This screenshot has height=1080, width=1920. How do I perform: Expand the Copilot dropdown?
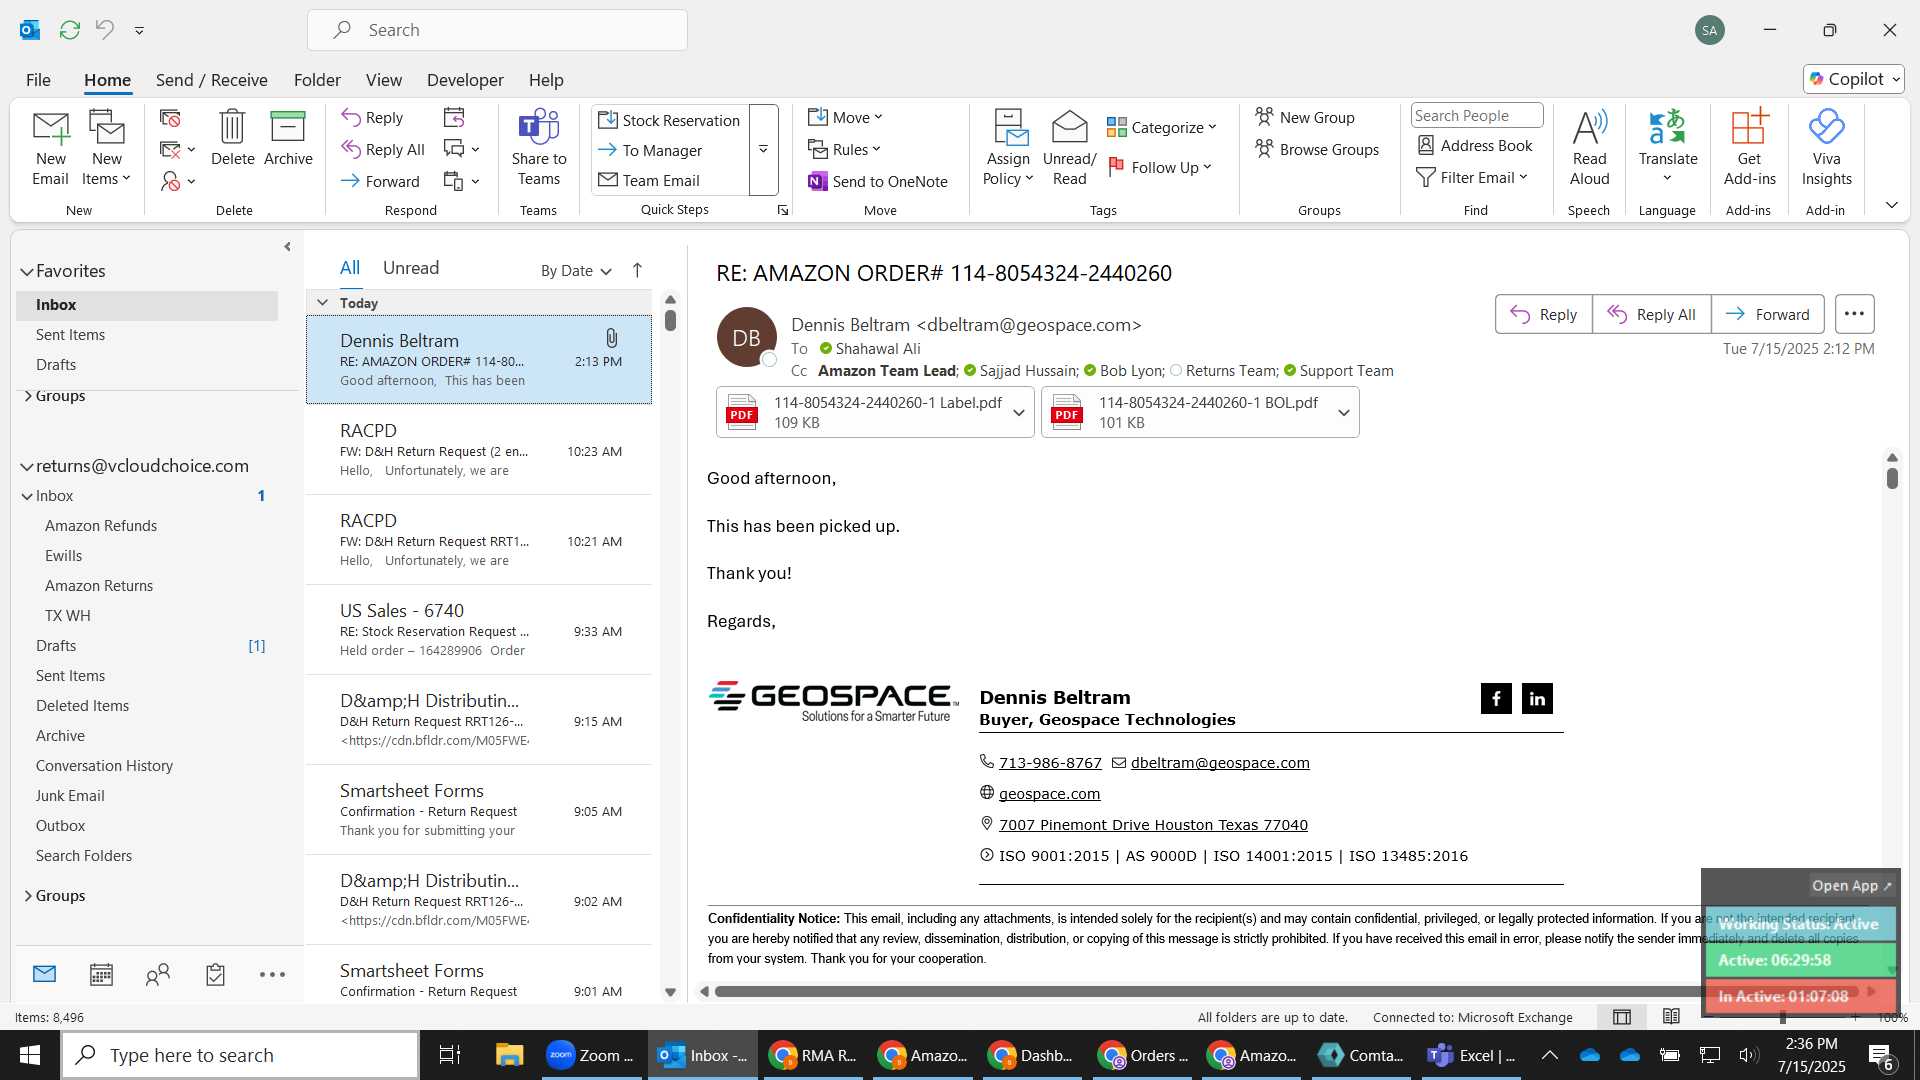point(1897,79)
